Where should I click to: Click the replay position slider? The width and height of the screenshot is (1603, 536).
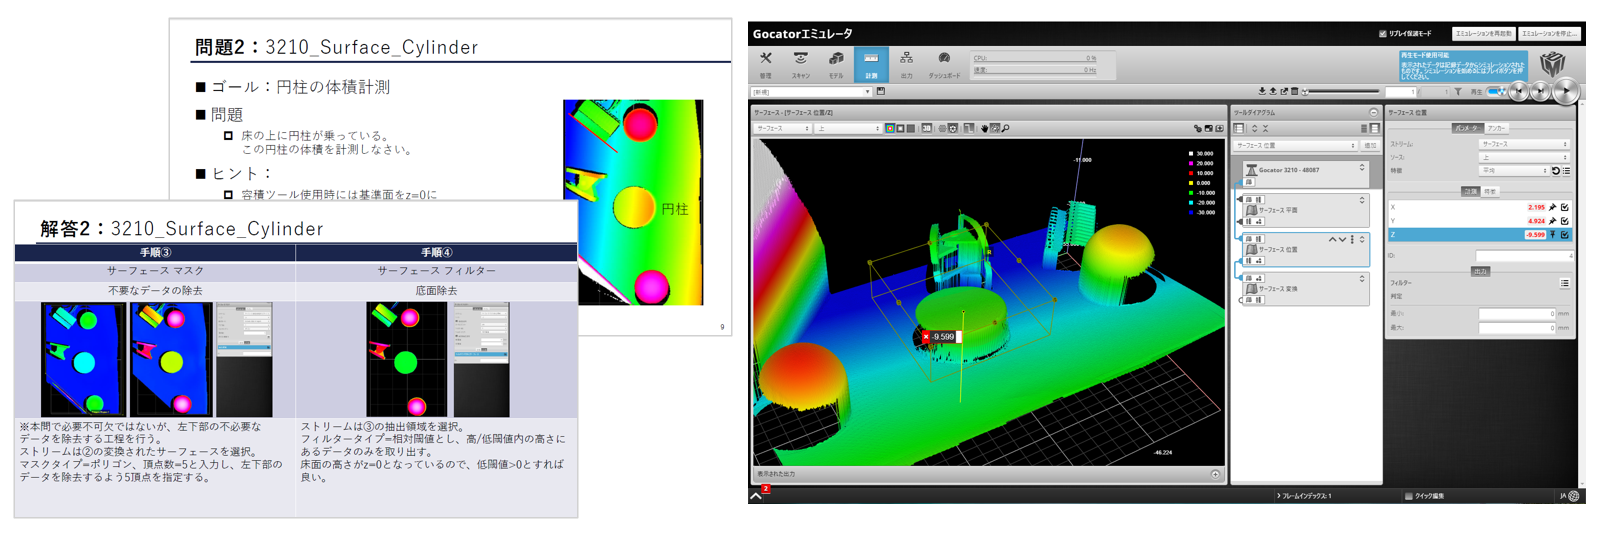point(1340,91)
